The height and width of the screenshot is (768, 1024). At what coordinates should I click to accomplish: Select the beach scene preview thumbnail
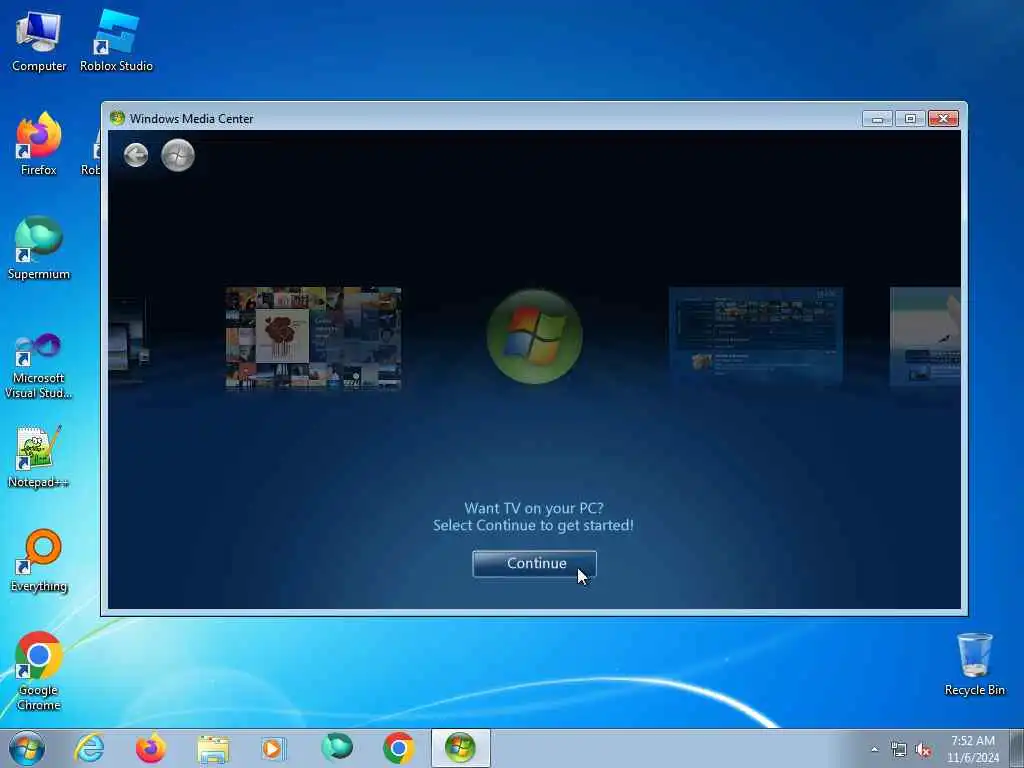point(925,336)
